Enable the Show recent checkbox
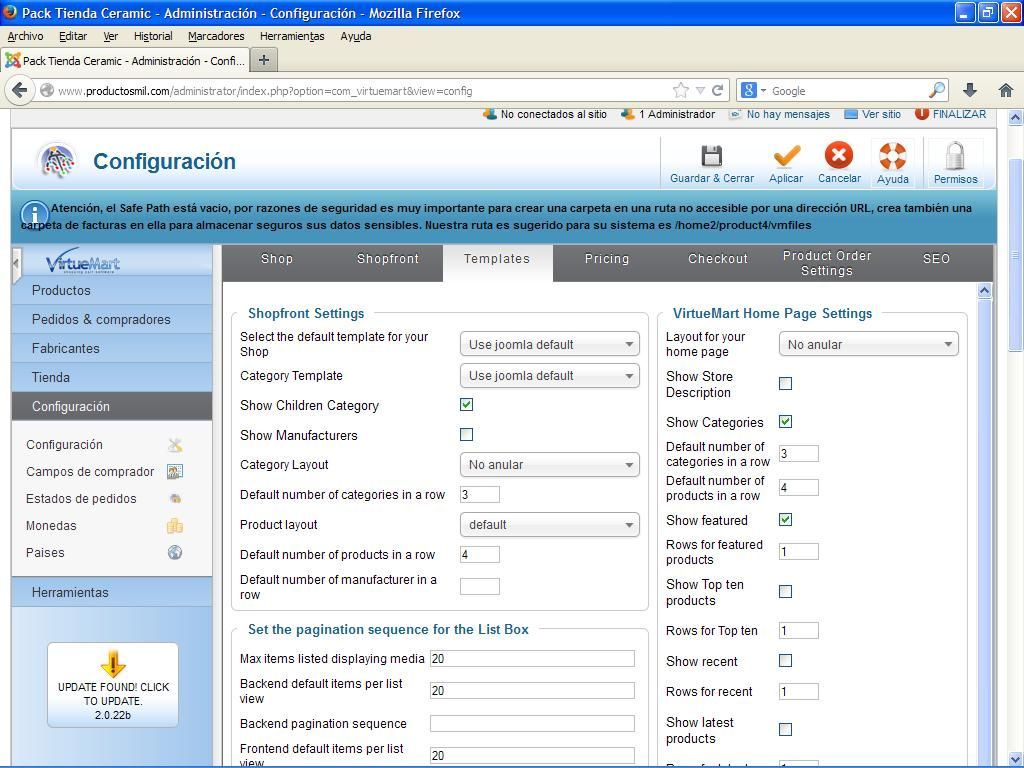Image resolution: width=1024 pixels, height=768 pixels. (786, 661)
